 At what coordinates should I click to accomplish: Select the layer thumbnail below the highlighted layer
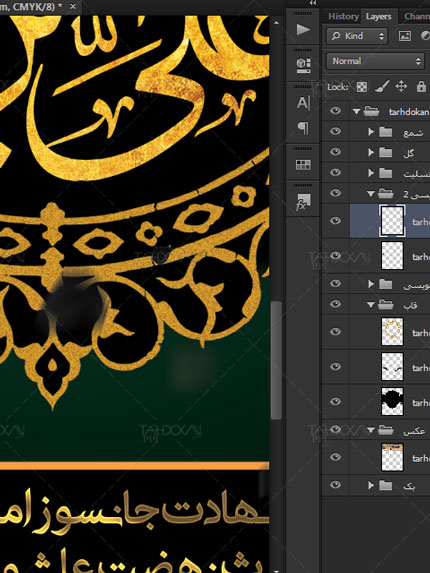(x=392, y=255)
